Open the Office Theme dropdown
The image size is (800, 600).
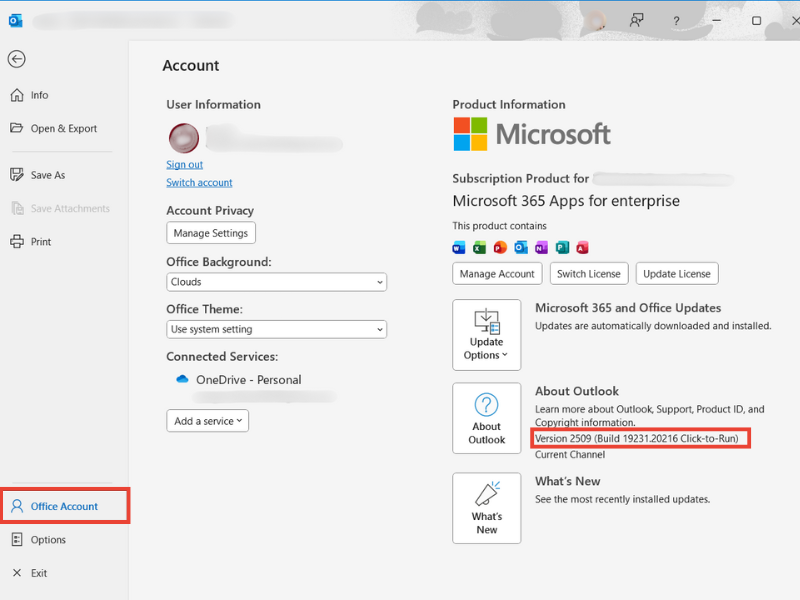[276, 329]
